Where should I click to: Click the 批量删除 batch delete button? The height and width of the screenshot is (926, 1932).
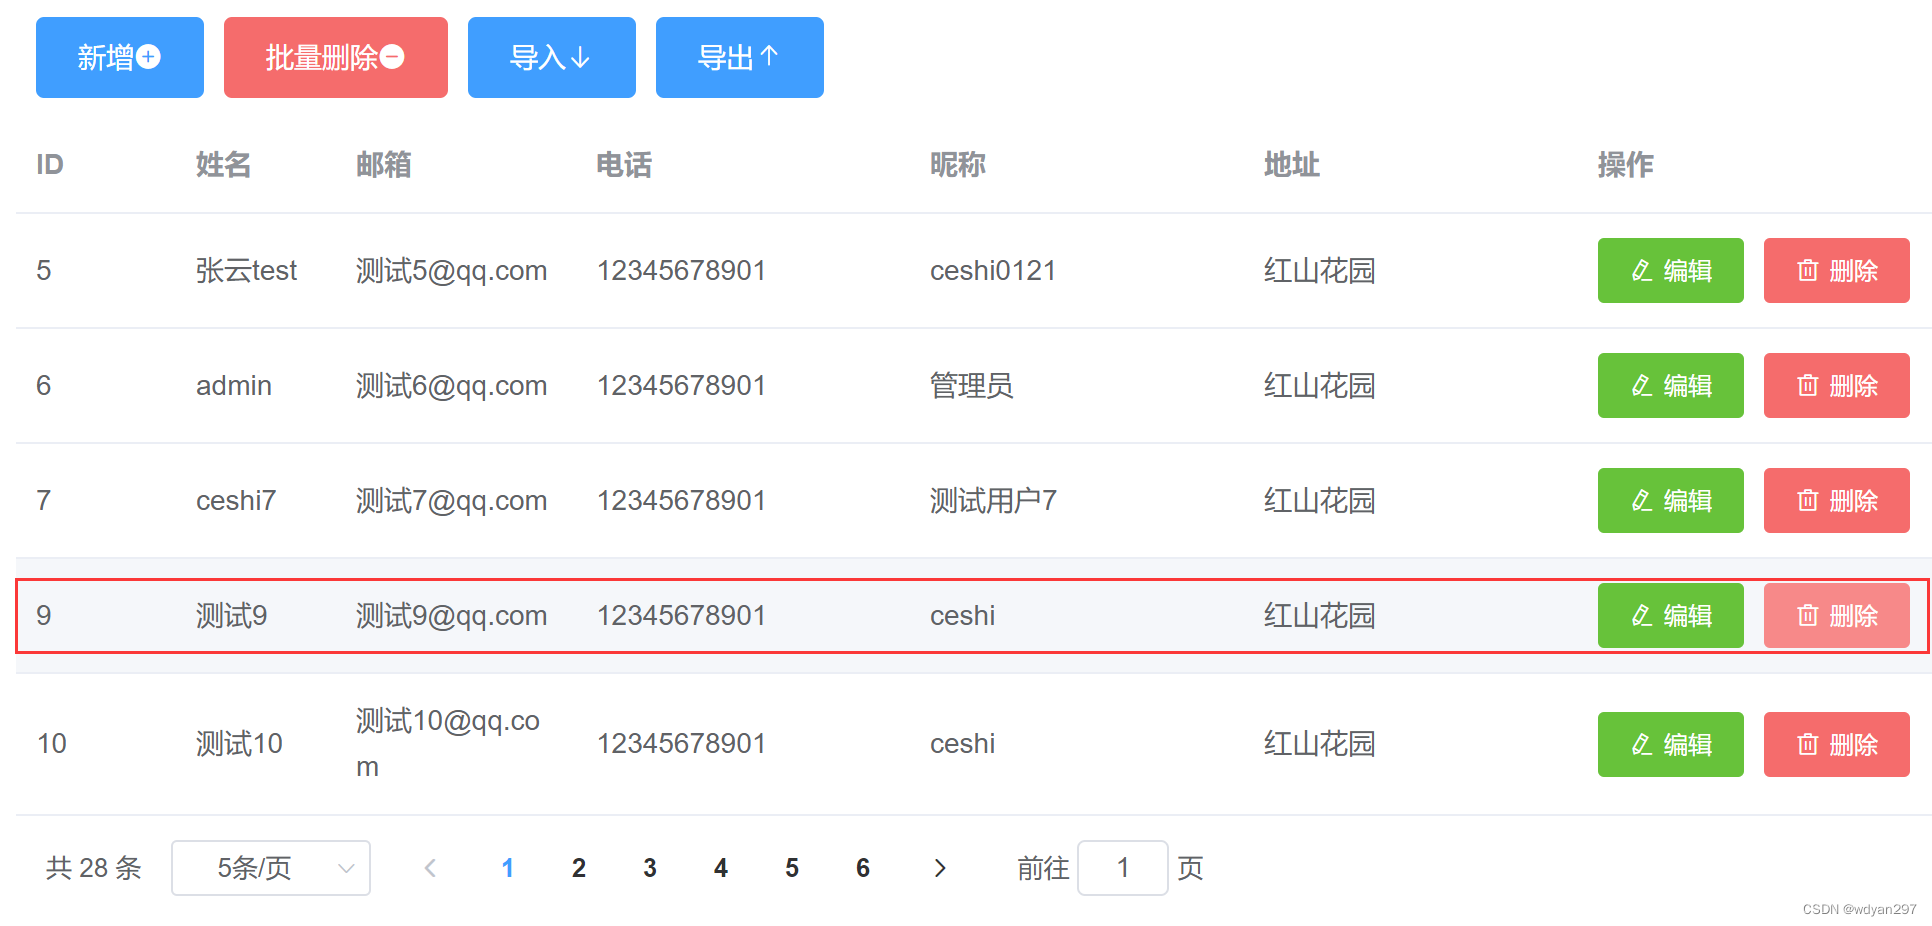336,57
